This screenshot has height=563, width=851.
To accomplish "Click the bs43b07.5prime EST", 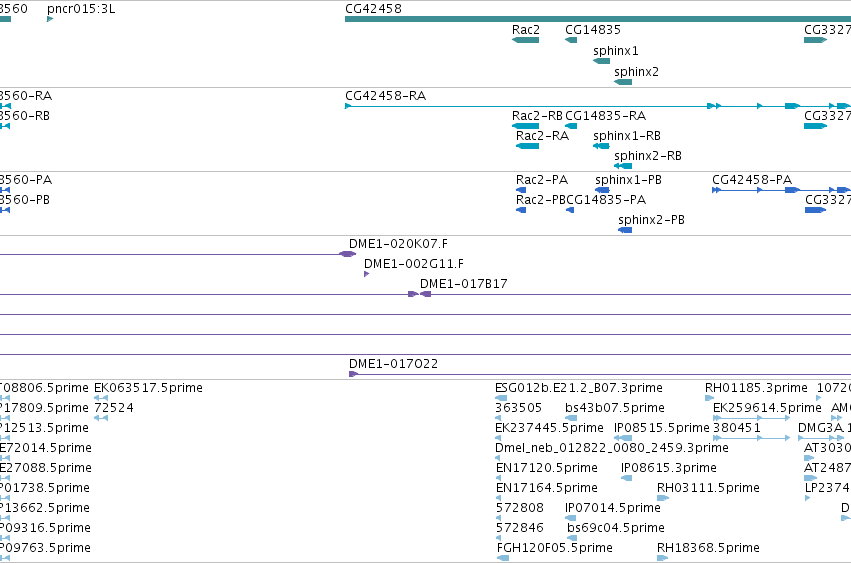I will coord(571,418).
